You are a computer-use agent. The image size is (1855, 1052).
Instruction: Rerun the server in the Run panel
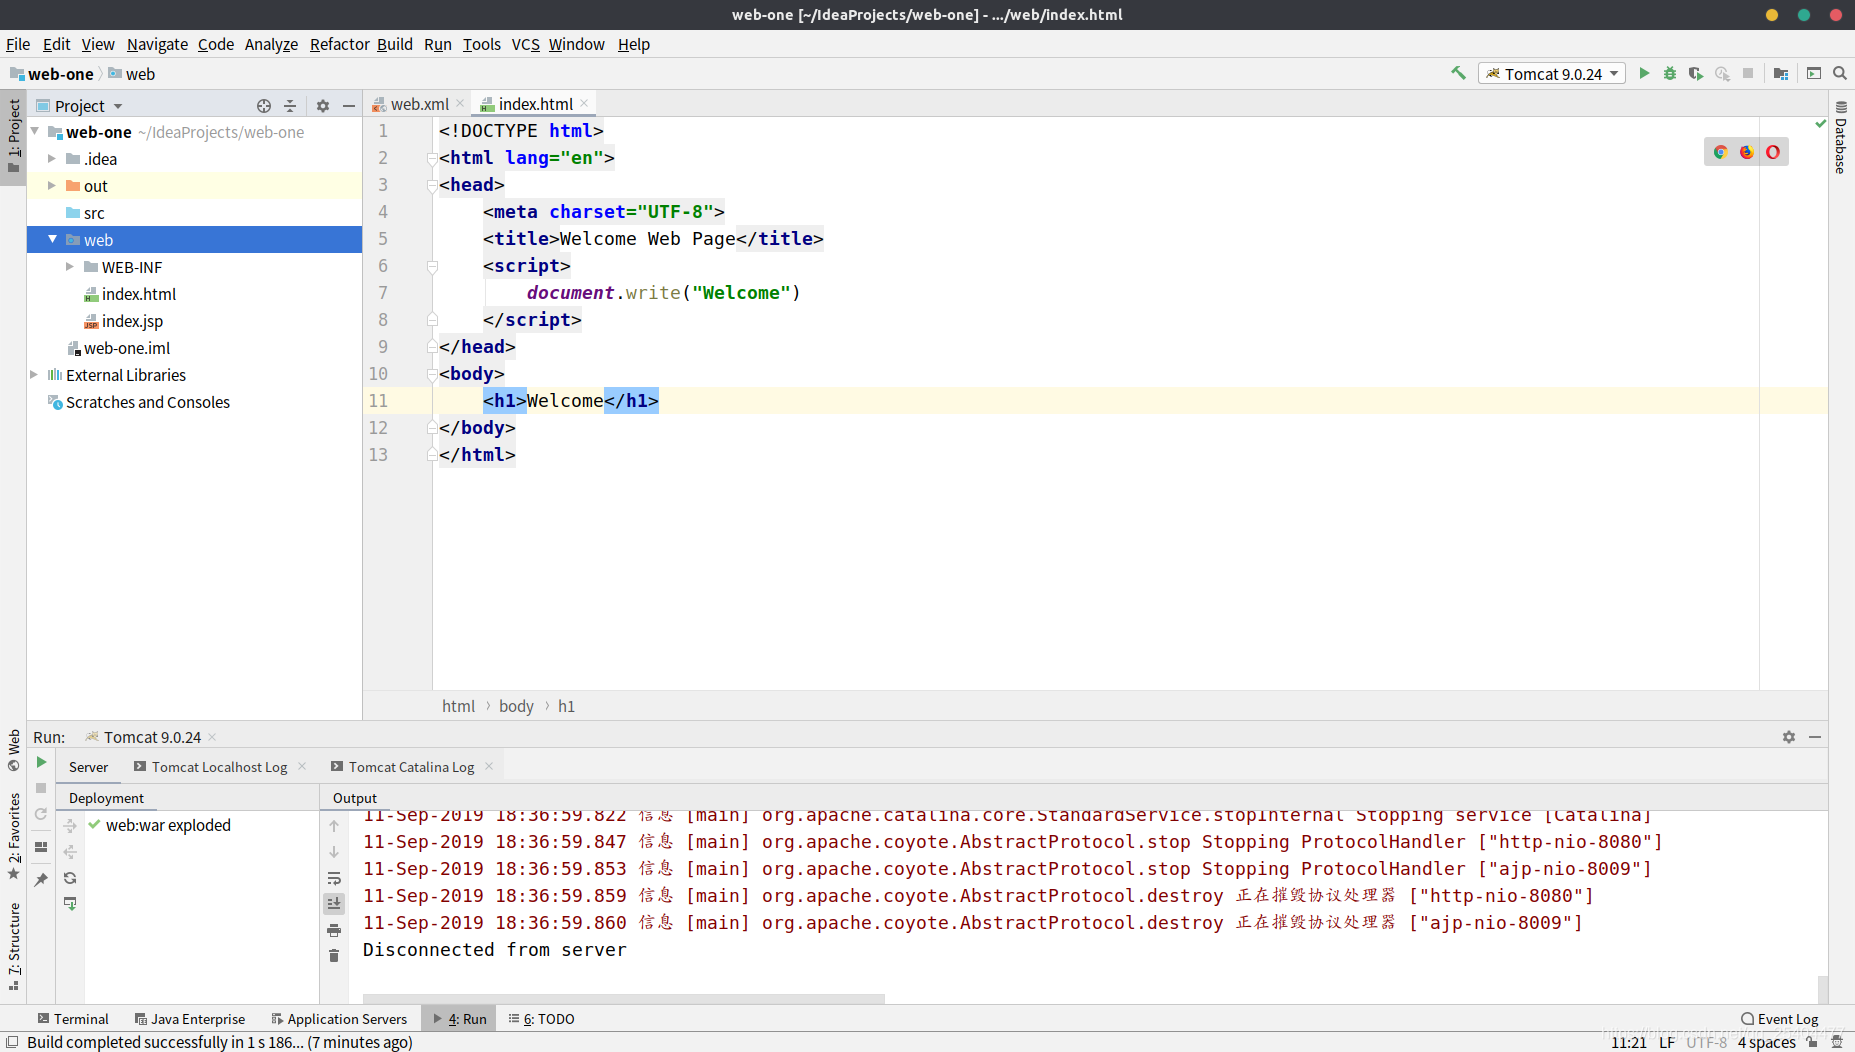coord(41,762)
